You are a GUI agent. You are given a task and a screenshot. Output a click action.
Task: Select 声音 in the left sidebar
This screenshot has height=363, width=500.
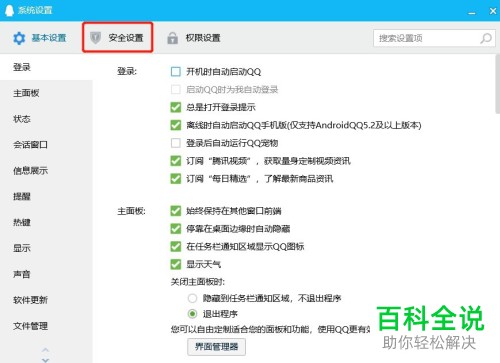click(x=46, y=274)
